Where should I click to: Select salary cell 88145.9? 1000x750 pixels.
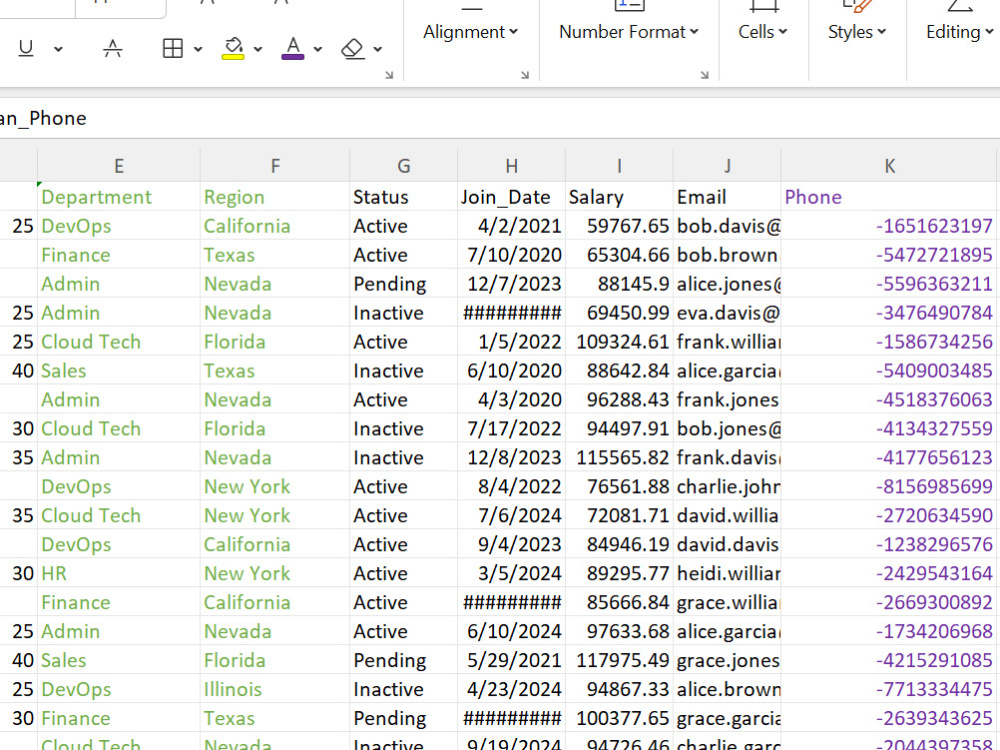[x=619, y=284]
